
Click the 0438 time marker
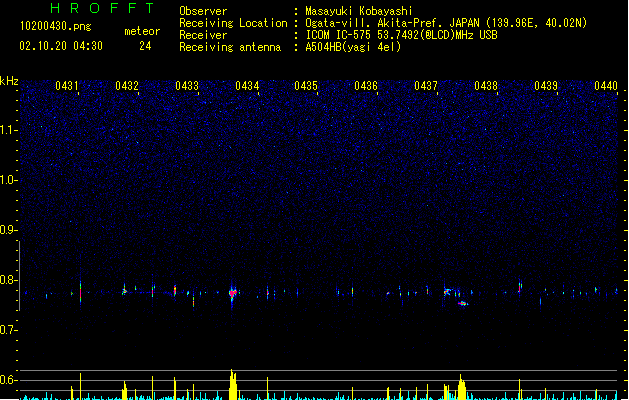tap(486, 86)
